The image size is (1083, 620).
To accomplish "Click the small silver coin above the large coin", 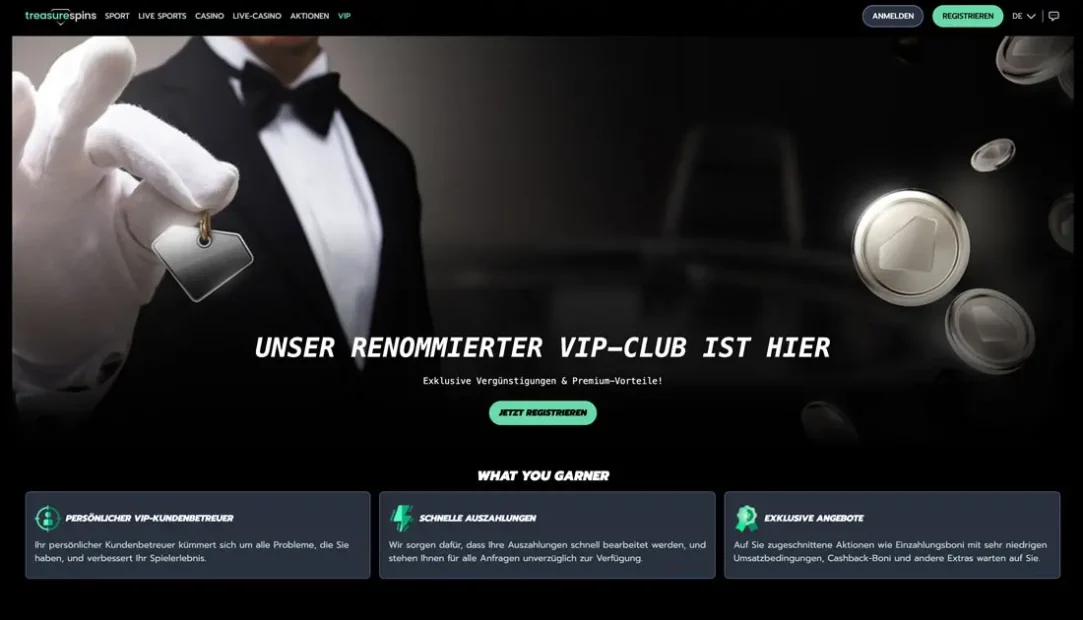I will pos(993,155).
